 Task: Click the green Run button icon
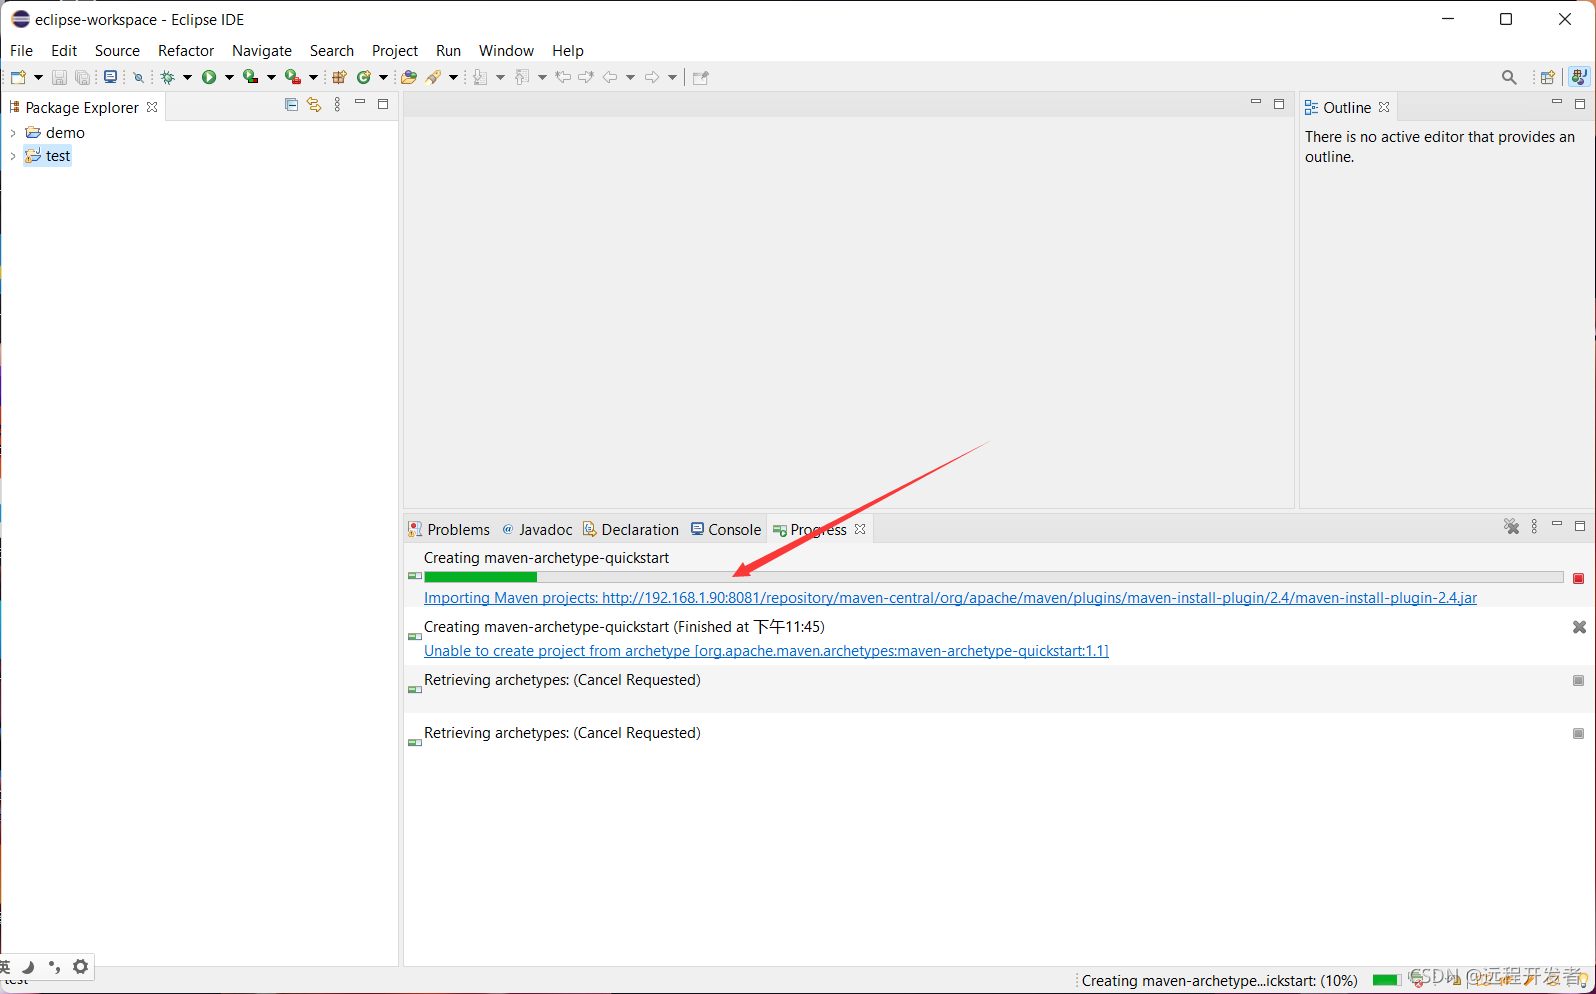[209, 77]
